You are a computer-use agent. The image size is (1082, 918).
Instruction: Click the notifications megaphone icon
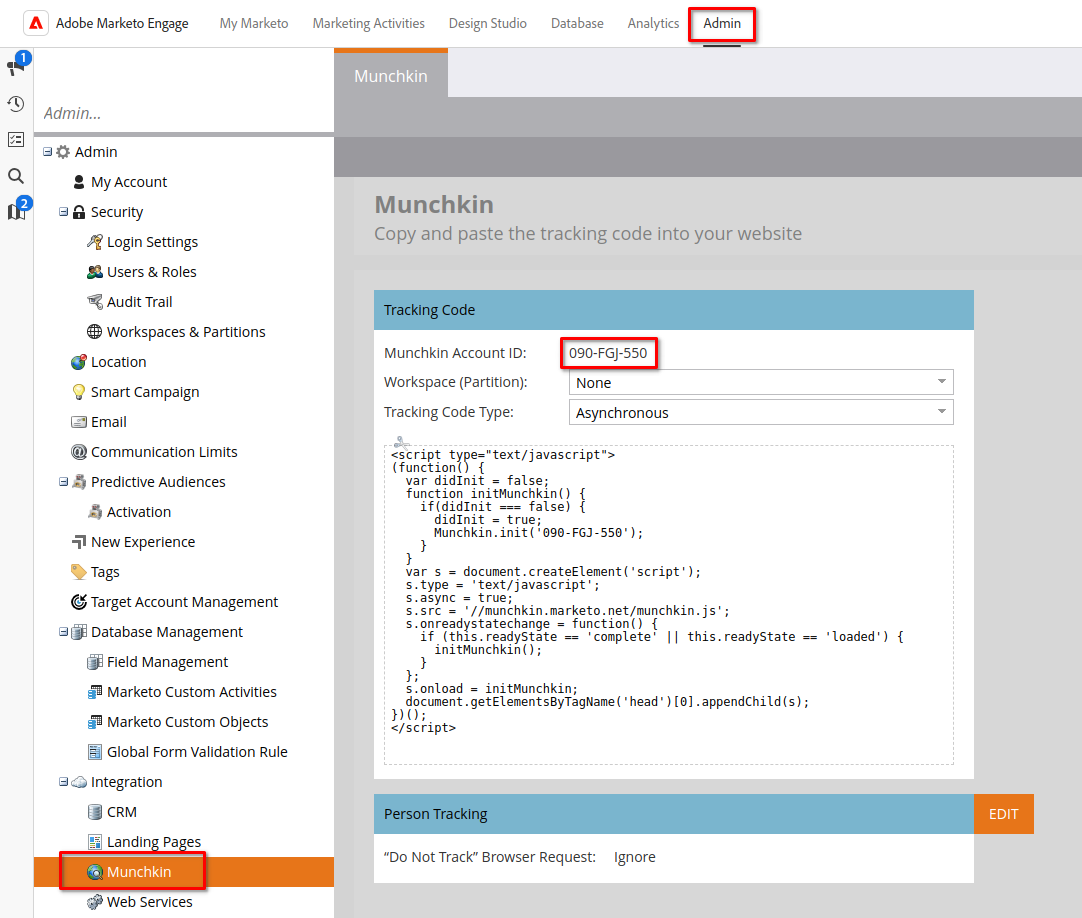[x=15, y=67]
